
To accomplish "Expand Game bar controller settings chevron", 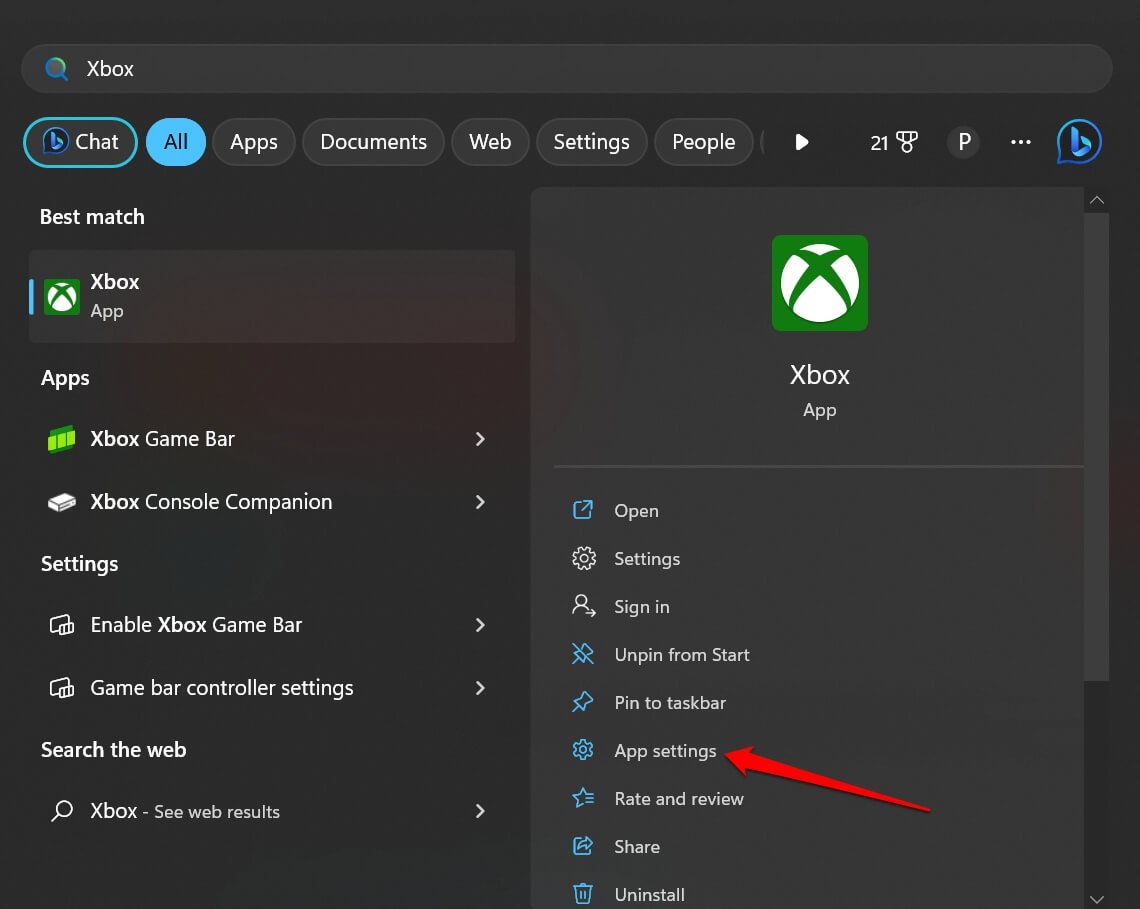I will point(481,688).
